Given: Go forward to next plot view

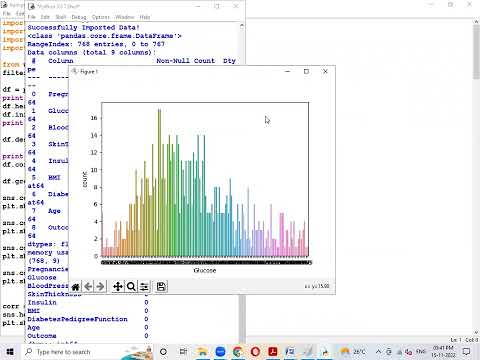Looking at the screenshot, I should pyautogui.click(x=100, y=287).
